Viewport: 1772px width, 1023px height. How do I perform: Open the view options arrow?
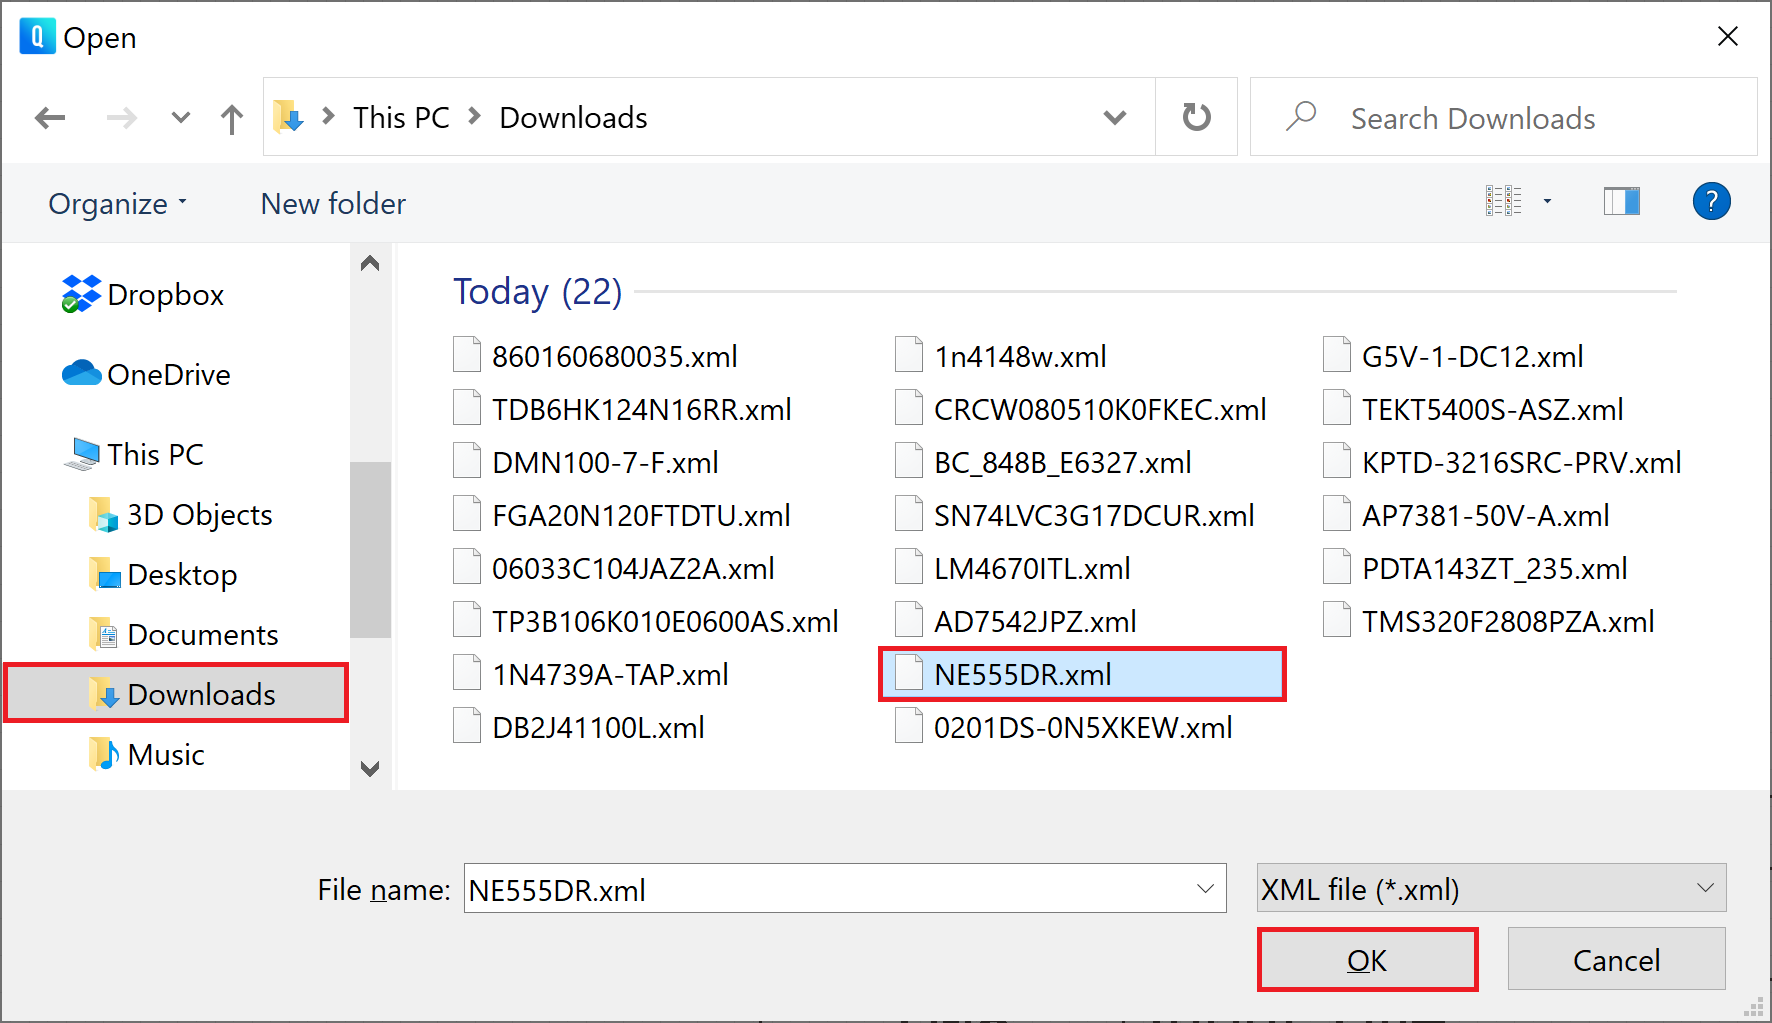coord(1546,200)
